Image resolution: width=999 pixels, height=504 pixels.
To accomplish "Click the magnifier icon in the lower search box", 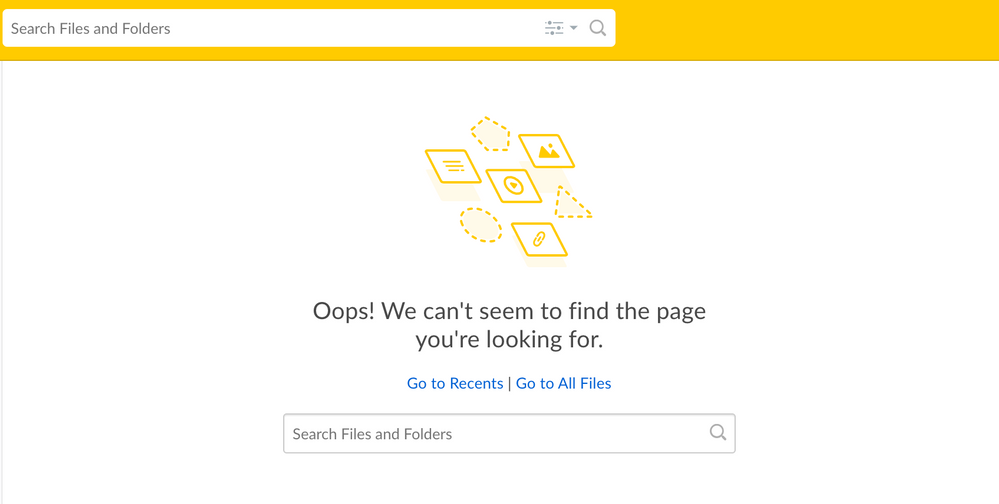I will pyautogui.click(x=717, y=433).
